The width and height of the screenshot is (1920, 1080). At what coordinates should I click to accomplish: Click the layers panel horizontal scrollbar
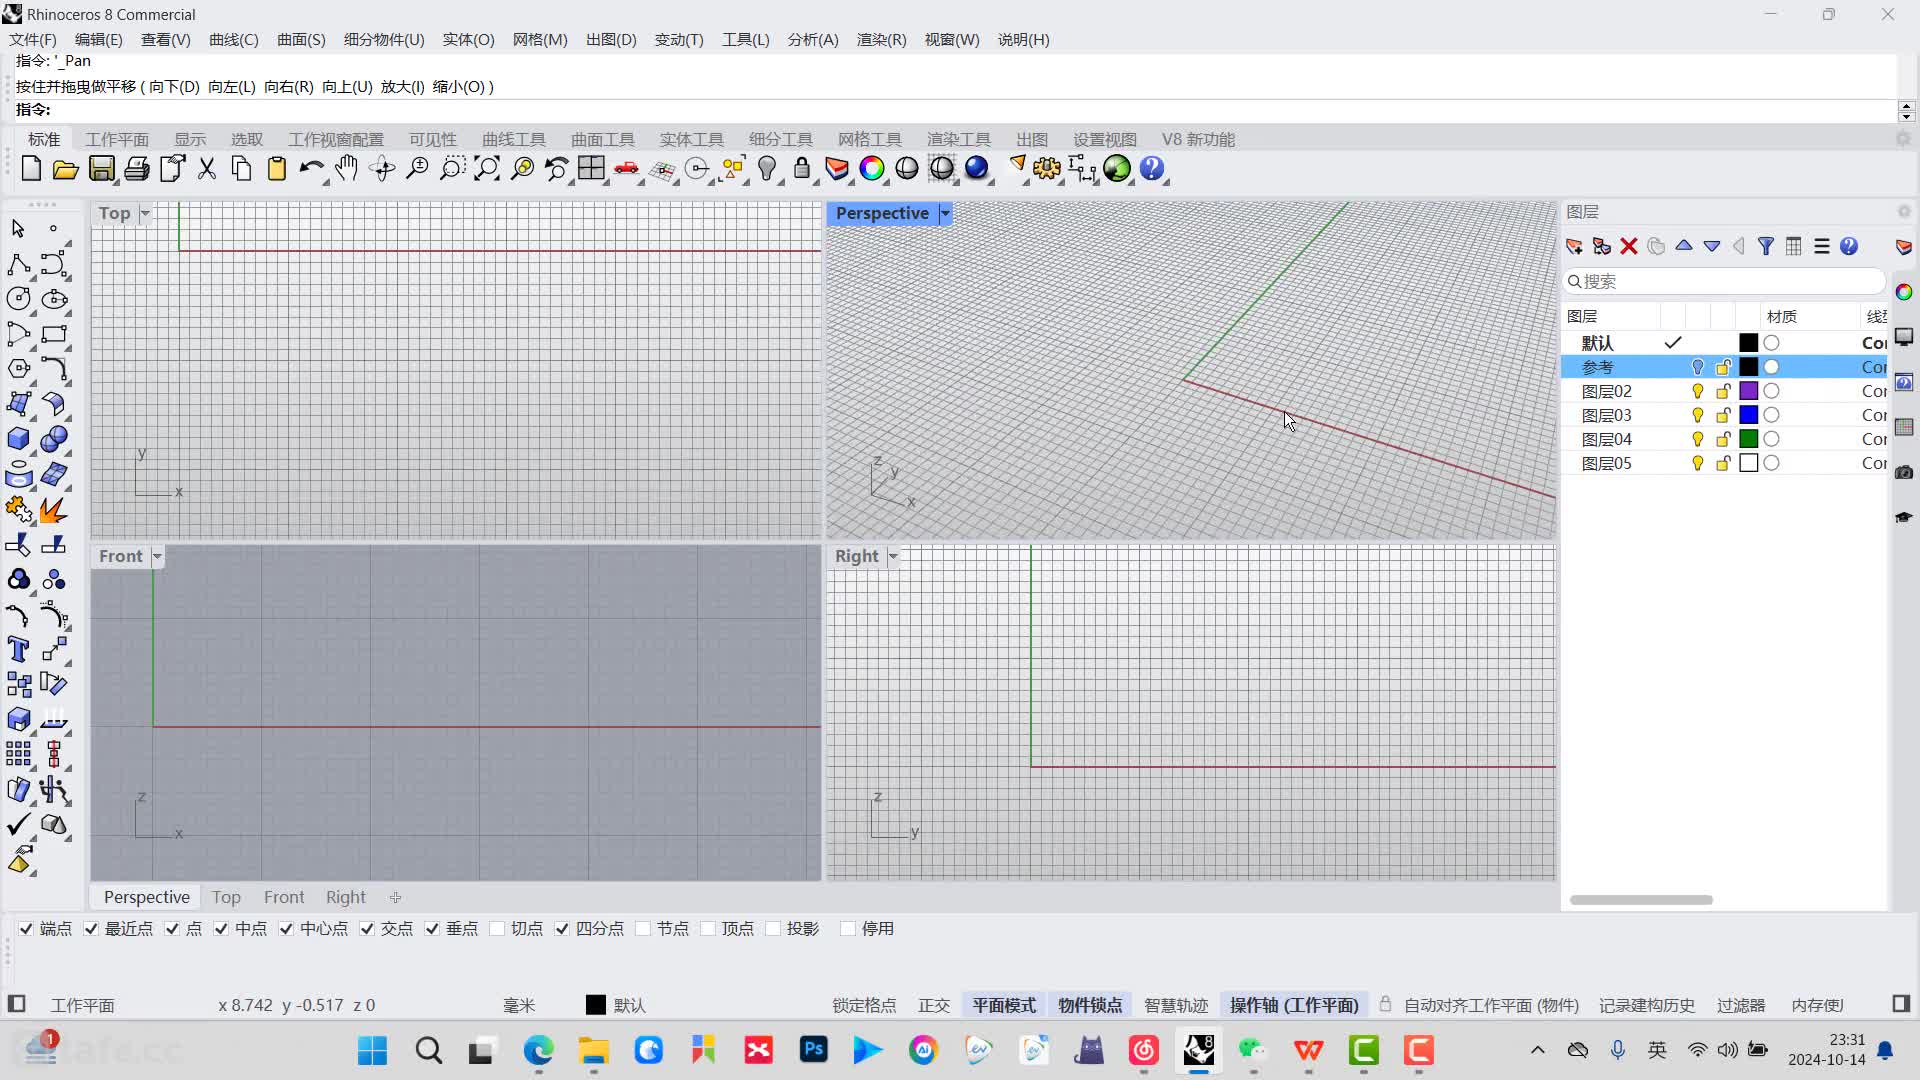coord(1641,900)
